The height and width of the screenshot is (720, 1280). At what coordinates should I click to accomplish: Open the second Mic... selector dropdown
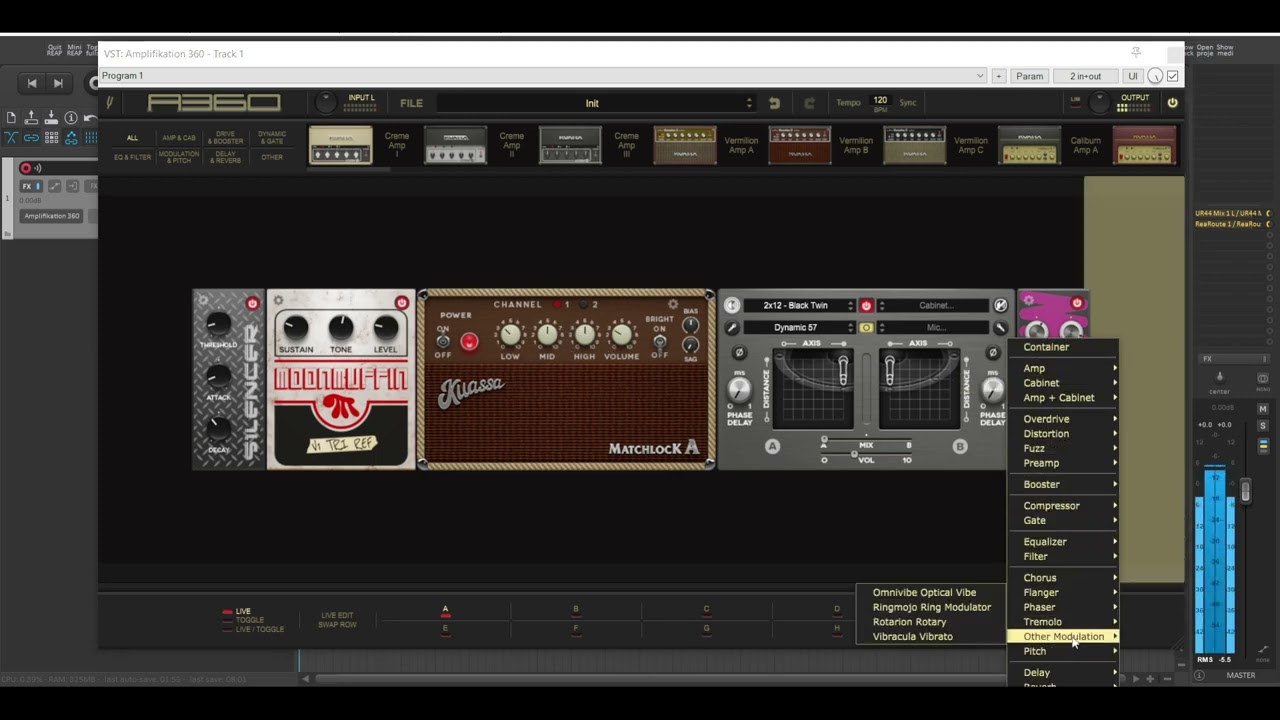[x=935, y=328]
